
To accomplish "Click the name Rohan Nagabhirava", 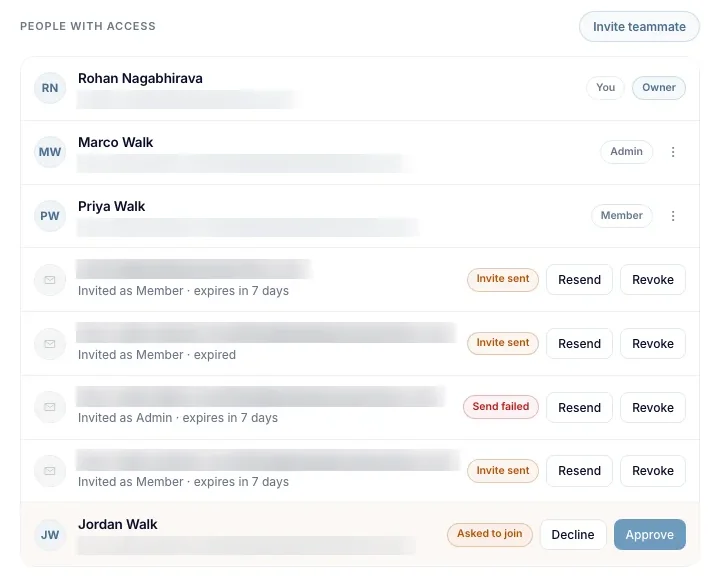I will pos(140,79).
